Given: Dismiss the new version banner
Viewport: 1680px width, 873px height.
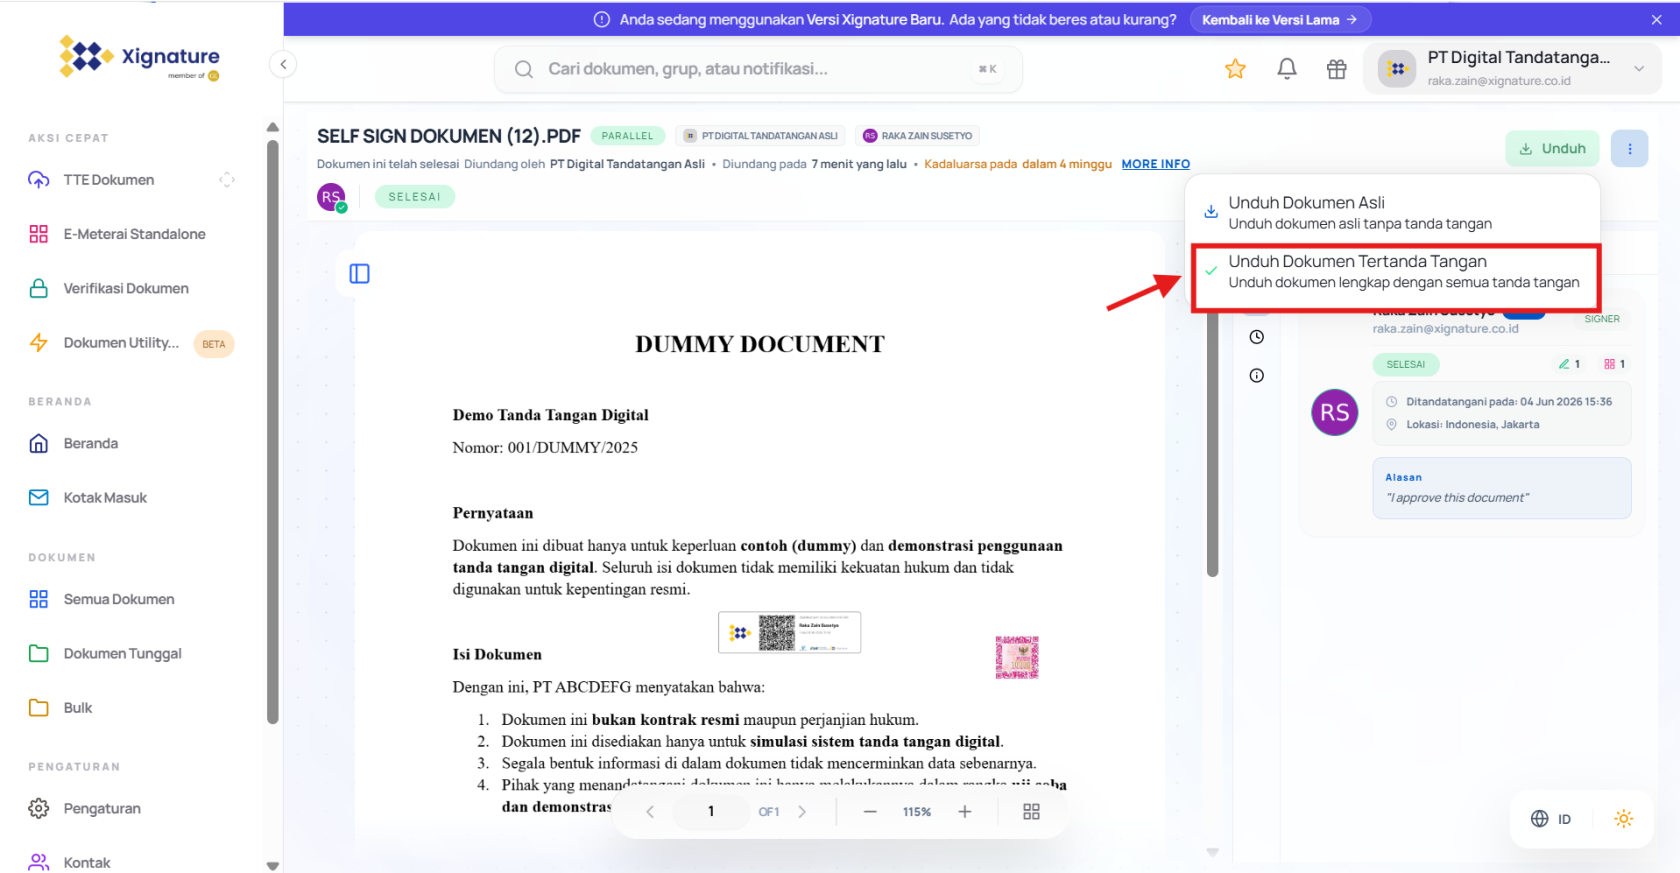Looking at the screenshot, I should point(1657,19).
